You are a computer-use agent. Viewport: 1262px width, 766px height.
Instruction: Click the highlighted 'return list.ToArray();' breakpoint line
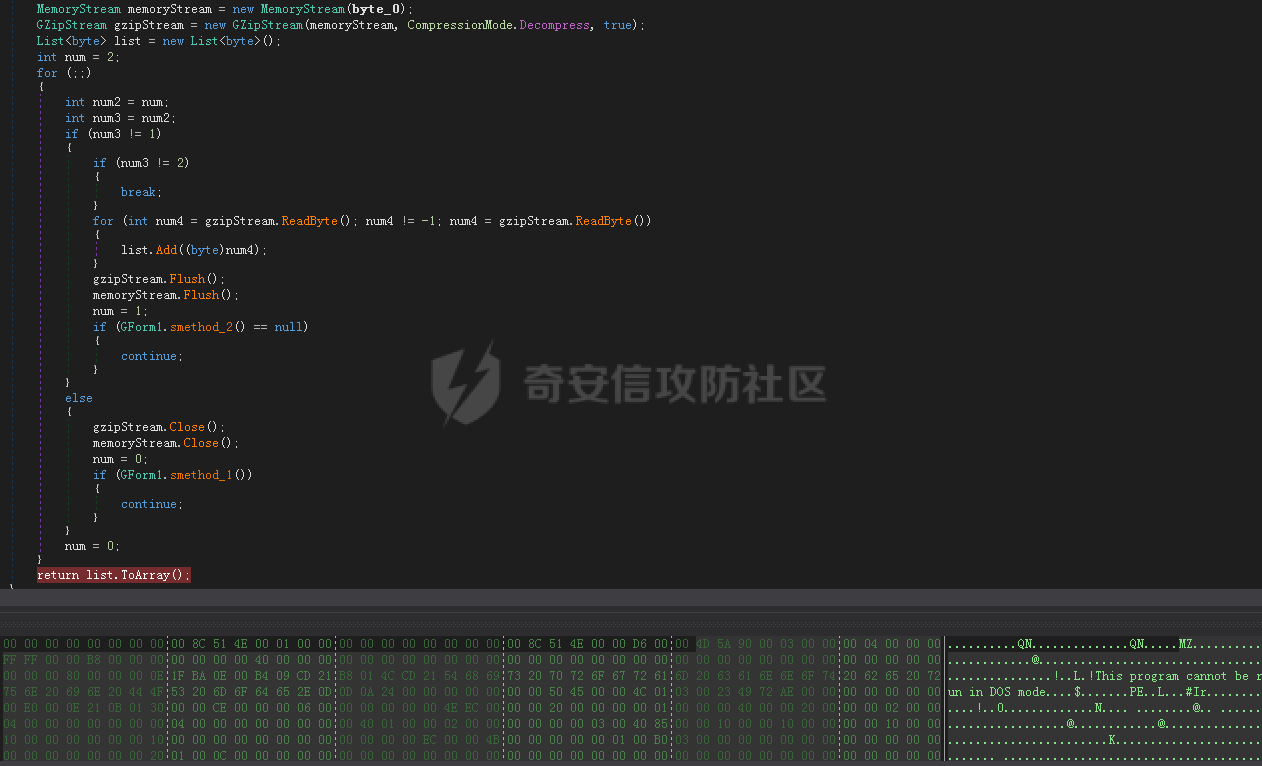point(113,575)
